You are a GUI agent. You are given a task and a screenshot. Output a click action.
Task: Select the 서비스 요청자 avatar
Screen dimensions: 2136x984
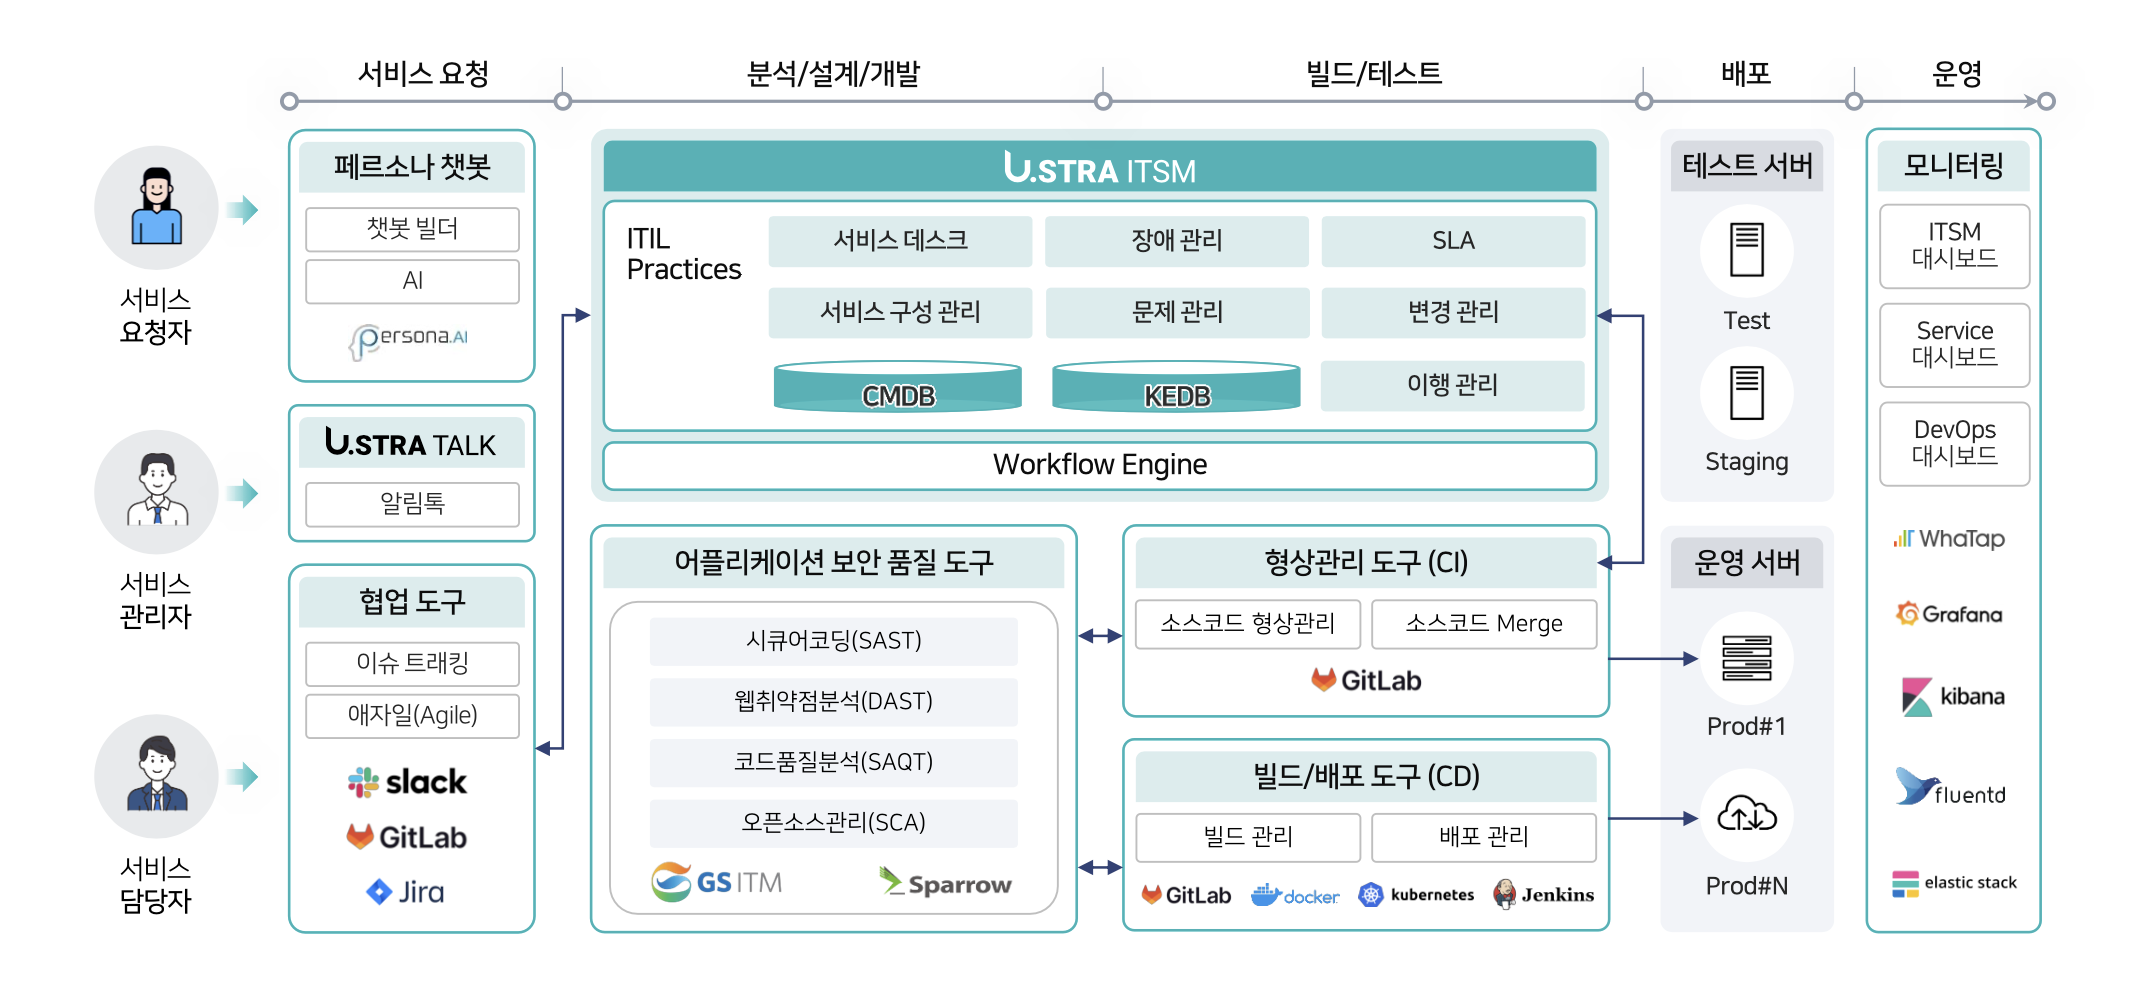pos(156,208)
